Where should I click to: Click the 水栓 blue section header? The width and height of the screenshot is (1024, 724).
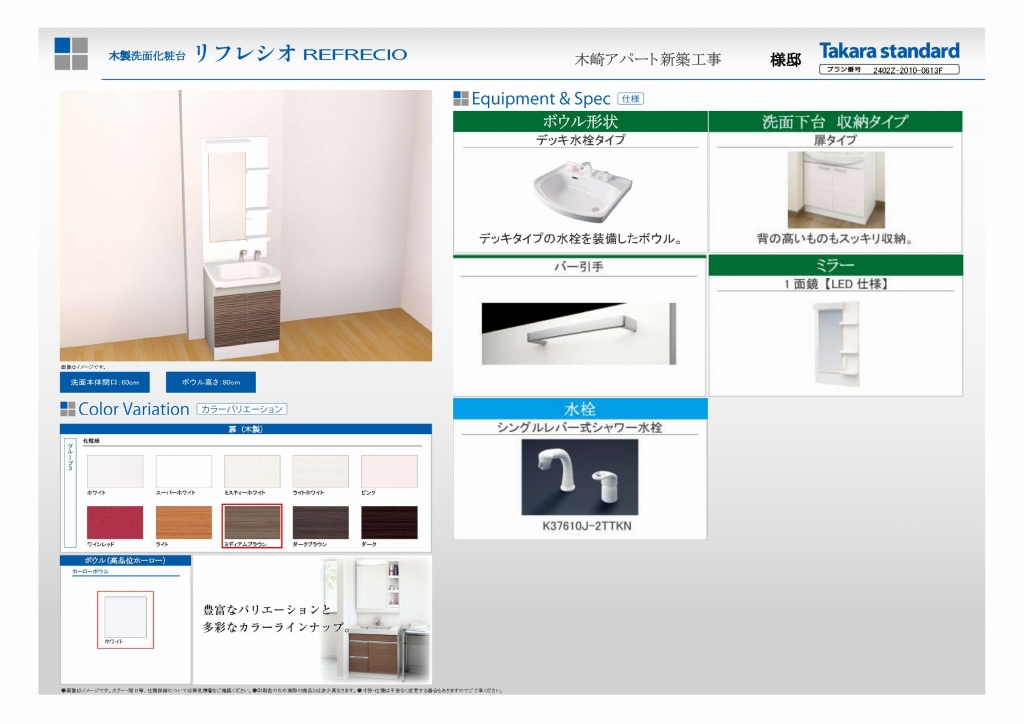coord(580,408)
